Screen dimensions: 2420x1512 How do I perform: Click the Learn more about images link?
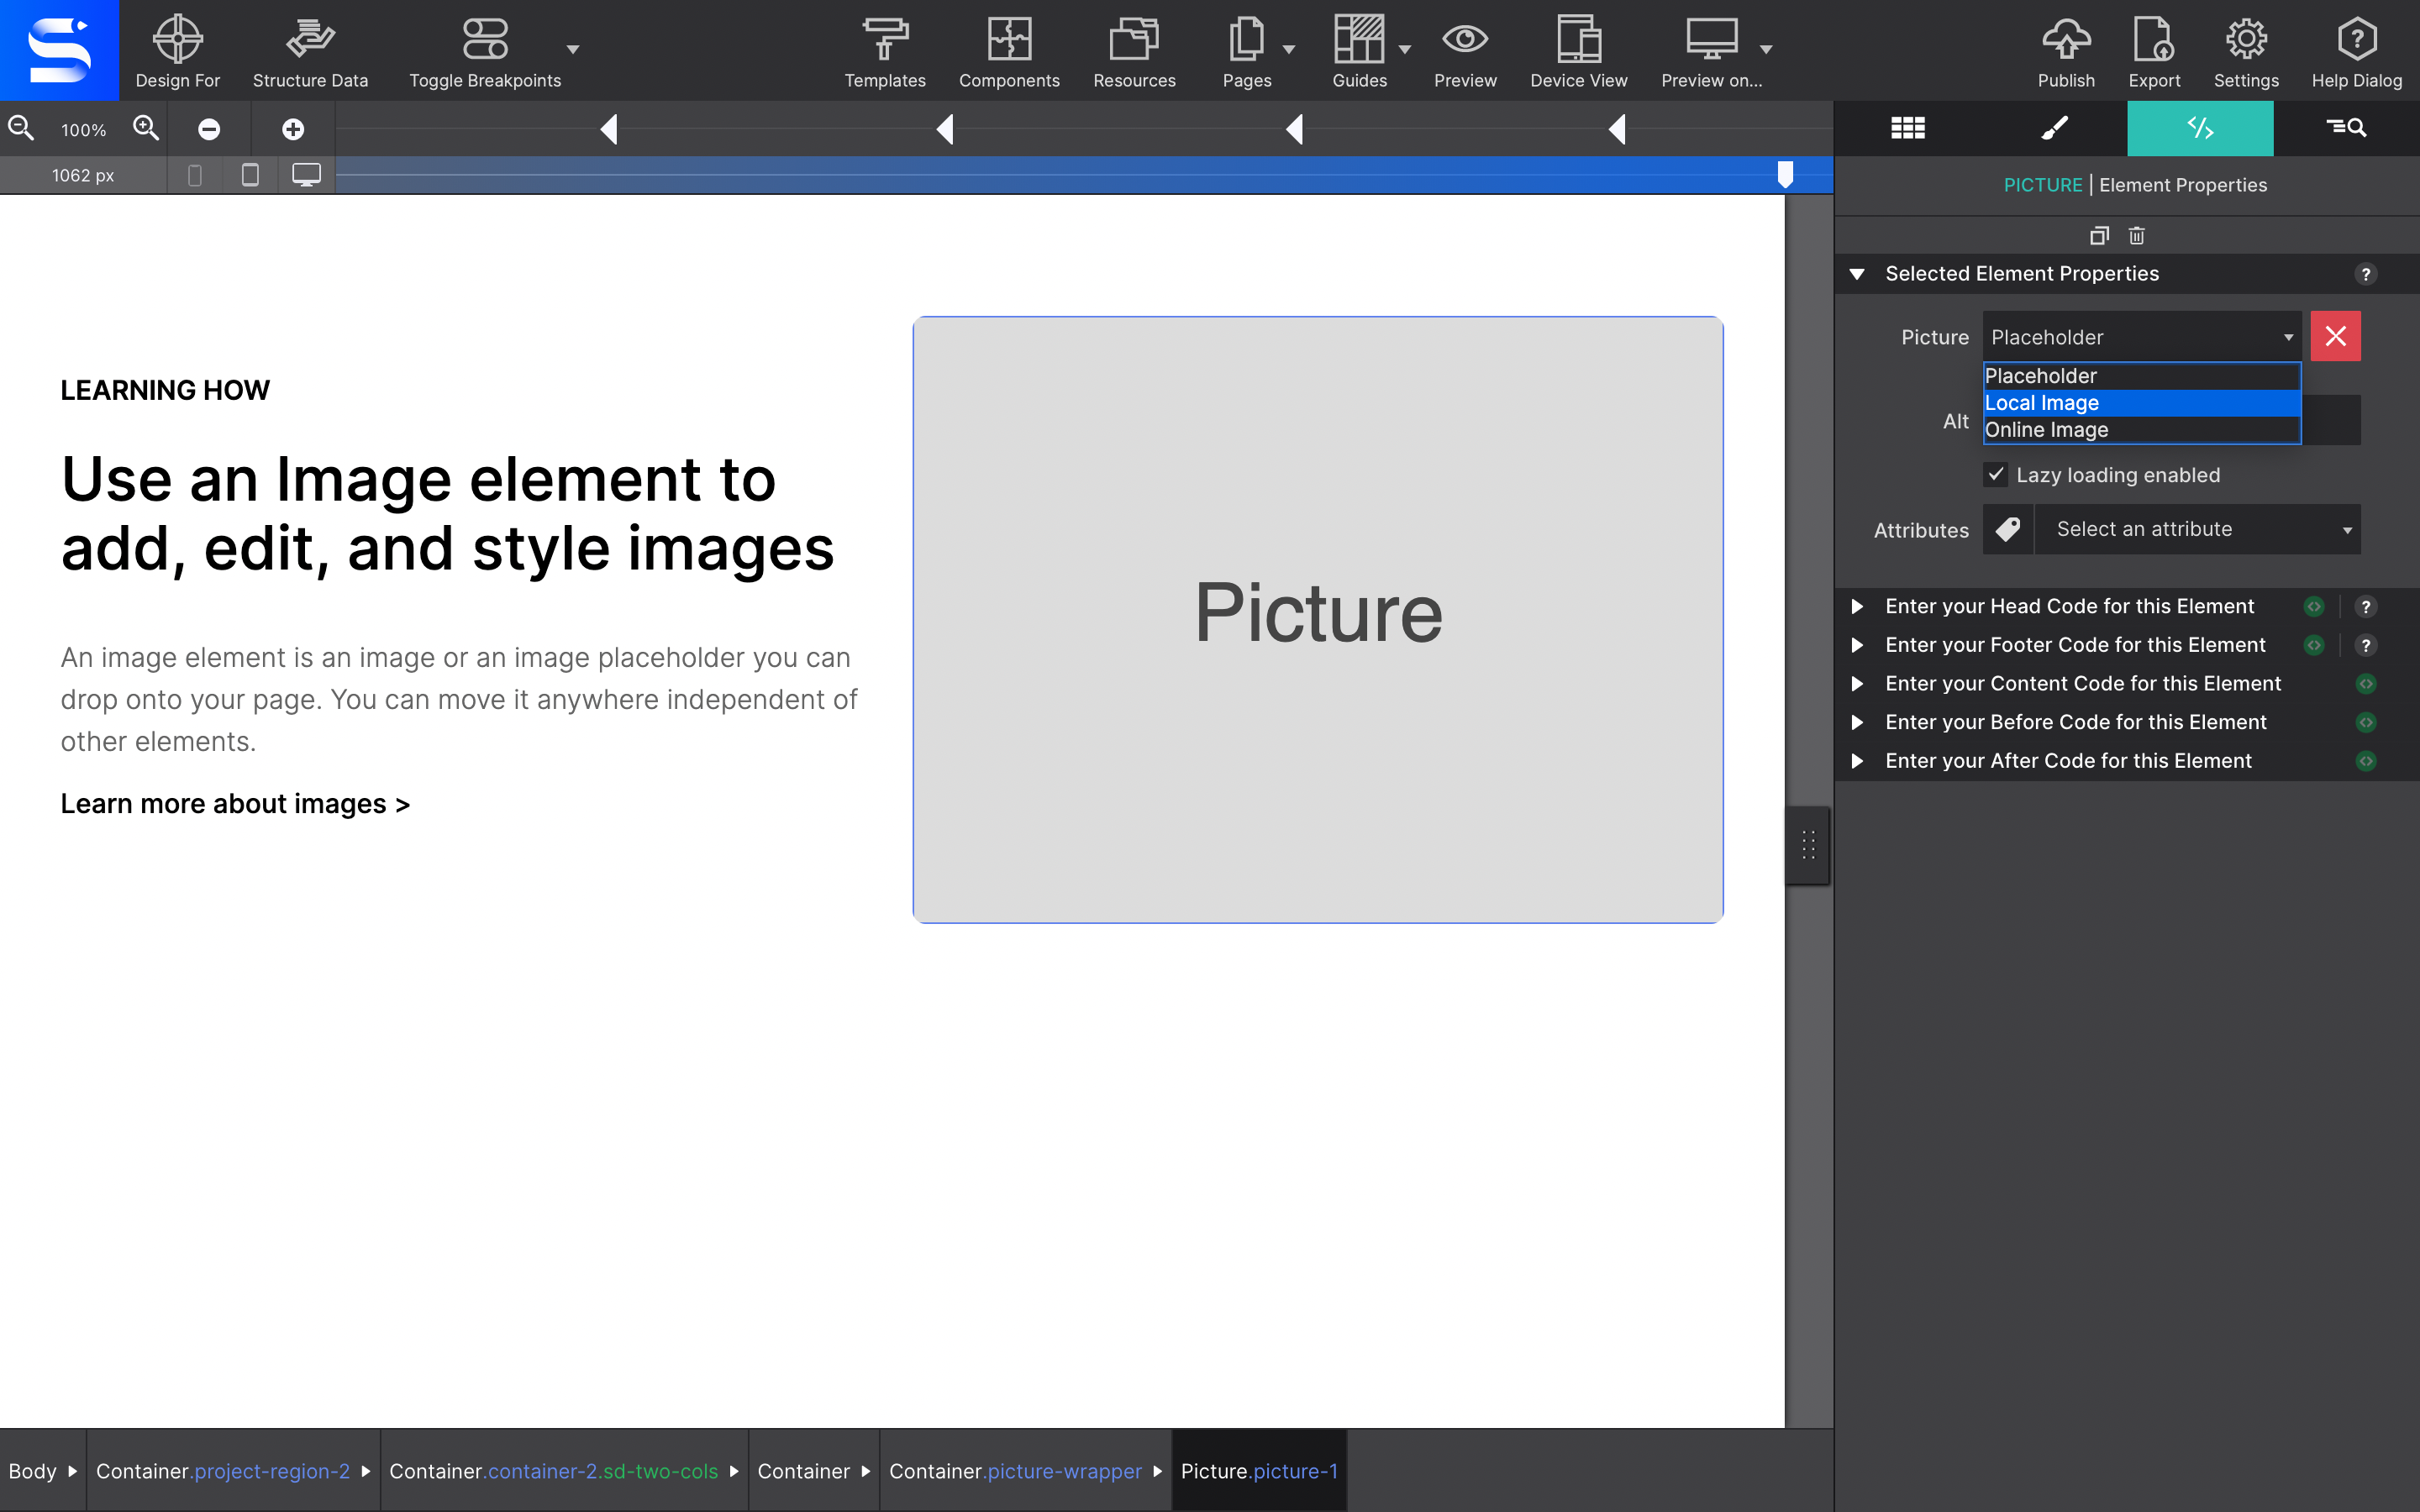click(x=235, y=803)
